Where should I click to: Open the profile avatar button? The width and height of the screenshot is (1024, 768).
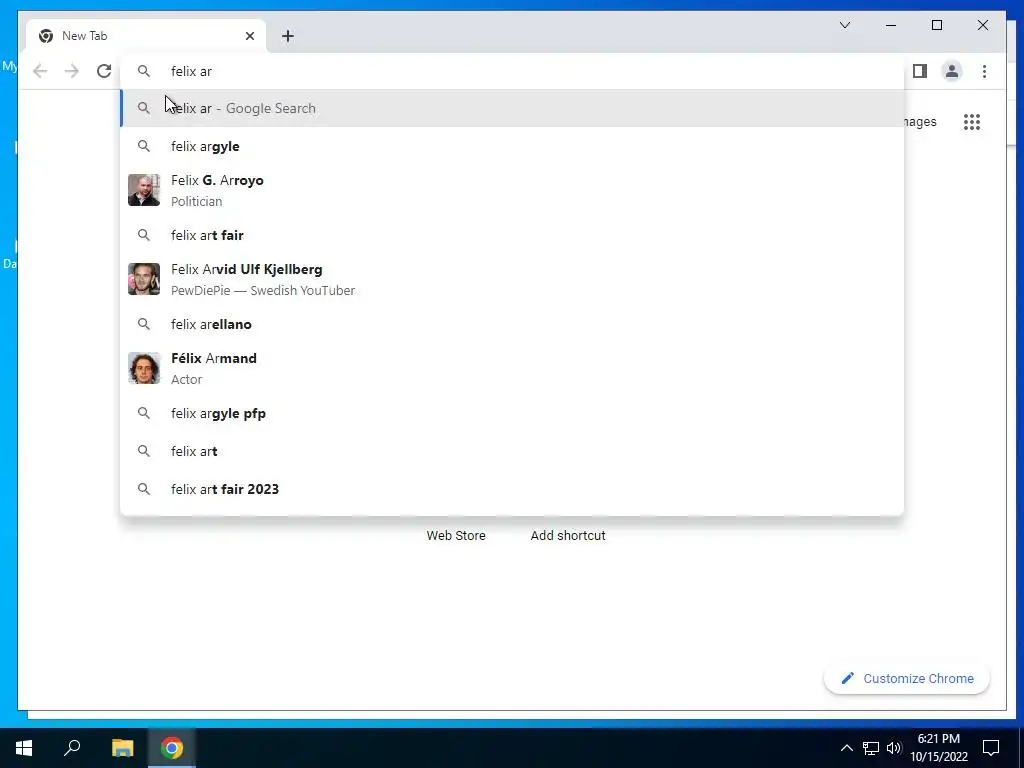[x=952, y=71]
